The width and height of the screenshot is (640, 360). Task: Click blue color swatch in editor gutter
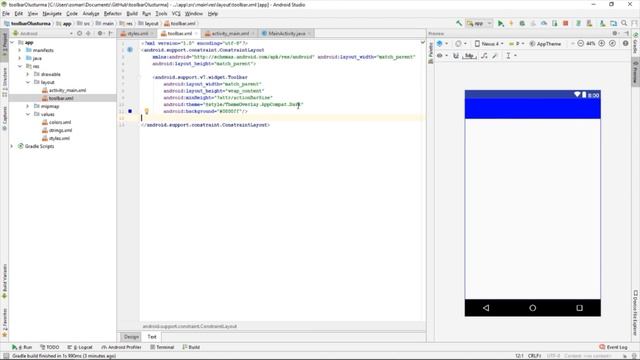pyautogui.click(x=130, y=111)
